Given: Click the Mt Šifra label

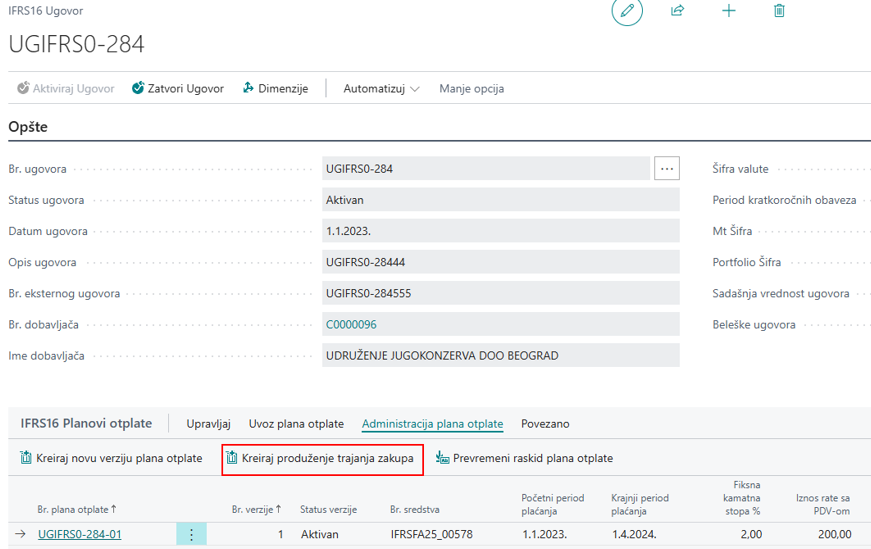Looking at the screenshot, I should 732,231.
